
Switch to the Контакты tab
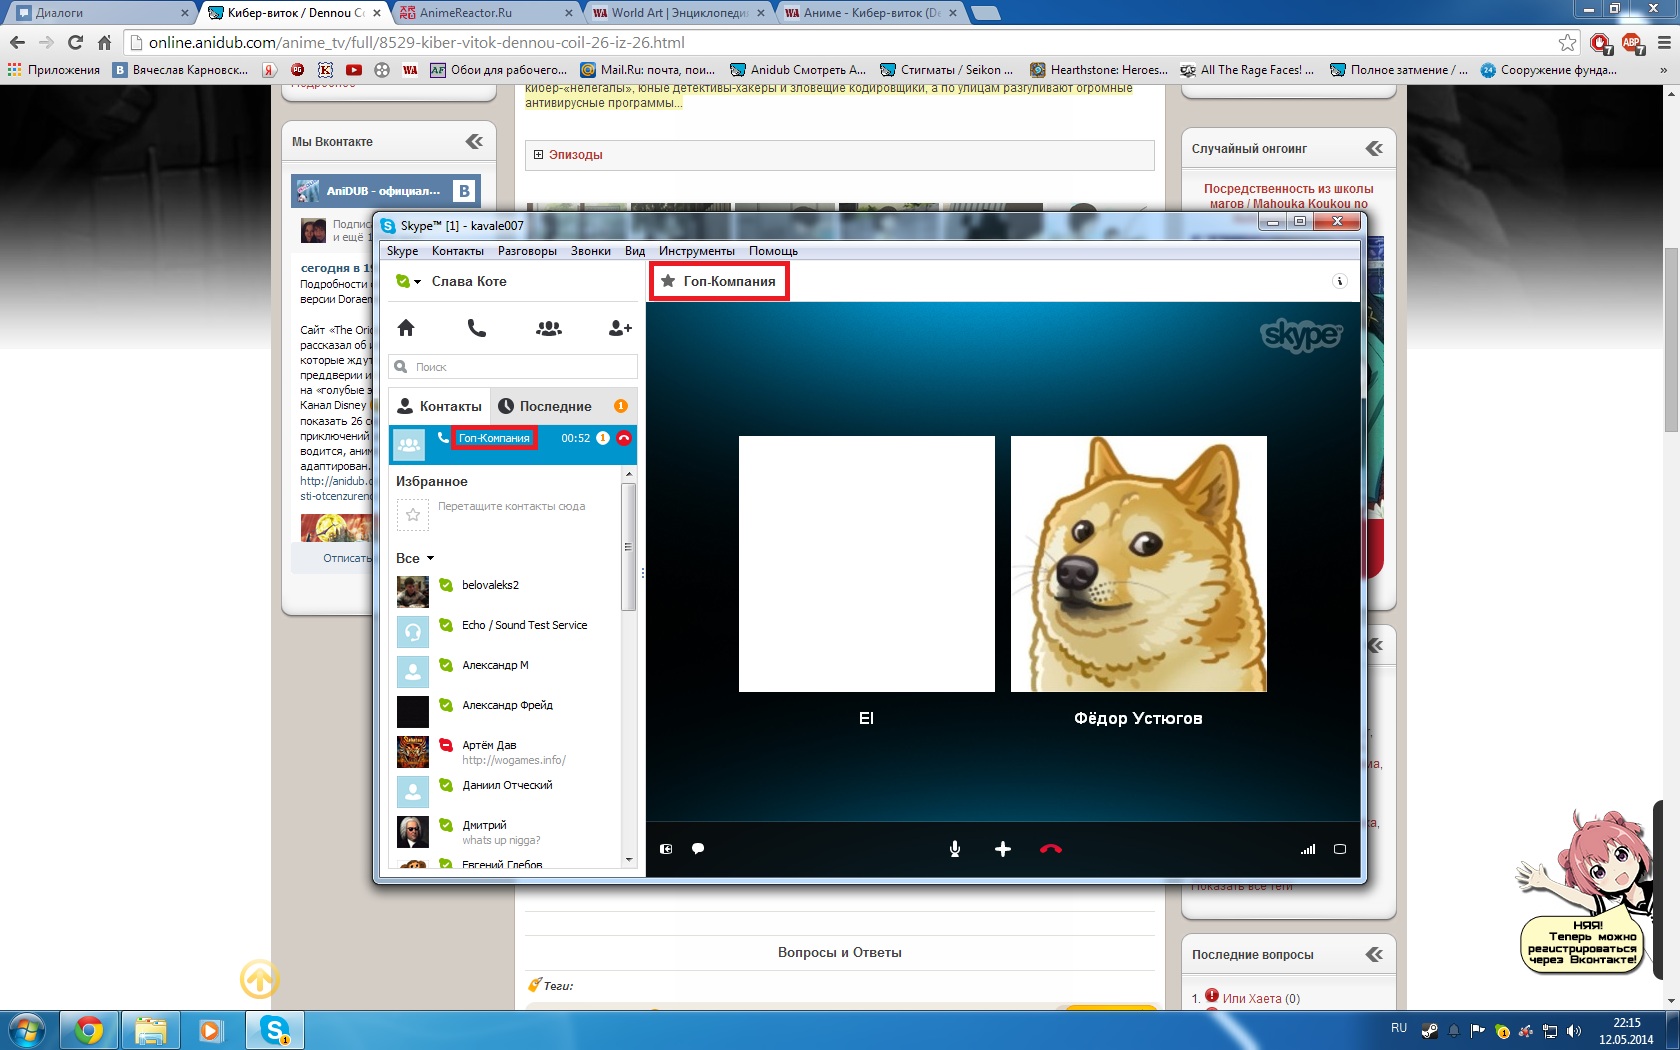440,406
